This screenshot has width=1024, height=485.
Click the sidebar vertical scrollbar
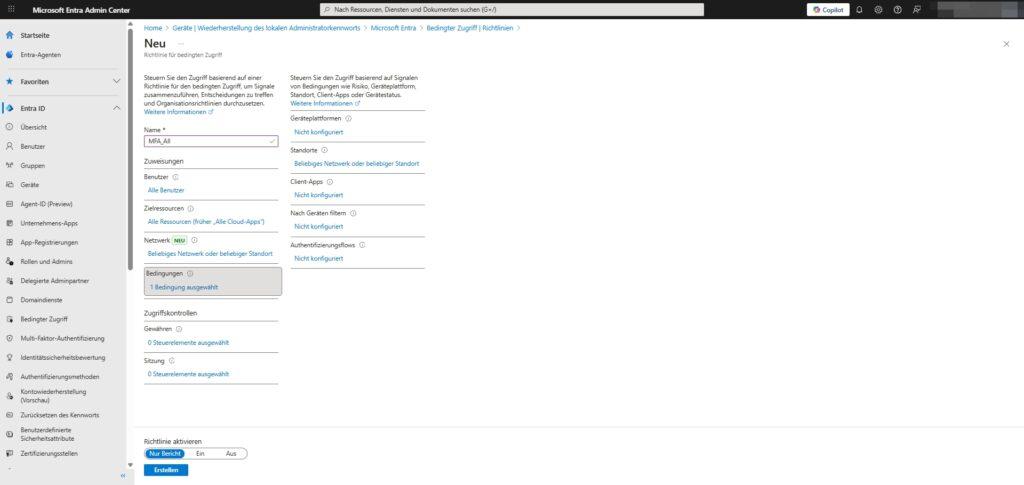click(130, 150)
